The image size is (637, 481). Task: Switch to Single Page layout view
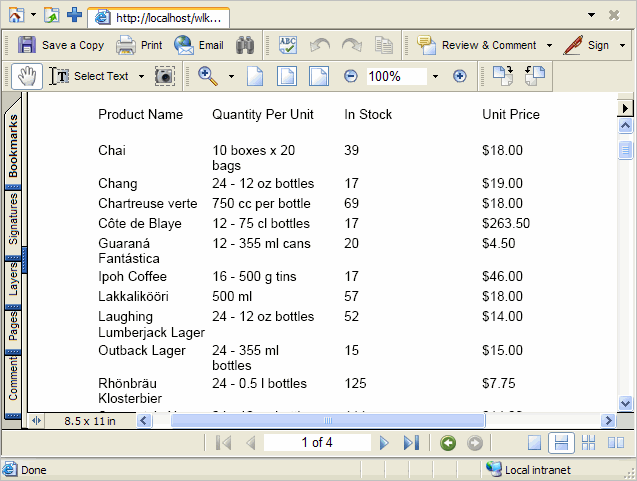point(536,443)
